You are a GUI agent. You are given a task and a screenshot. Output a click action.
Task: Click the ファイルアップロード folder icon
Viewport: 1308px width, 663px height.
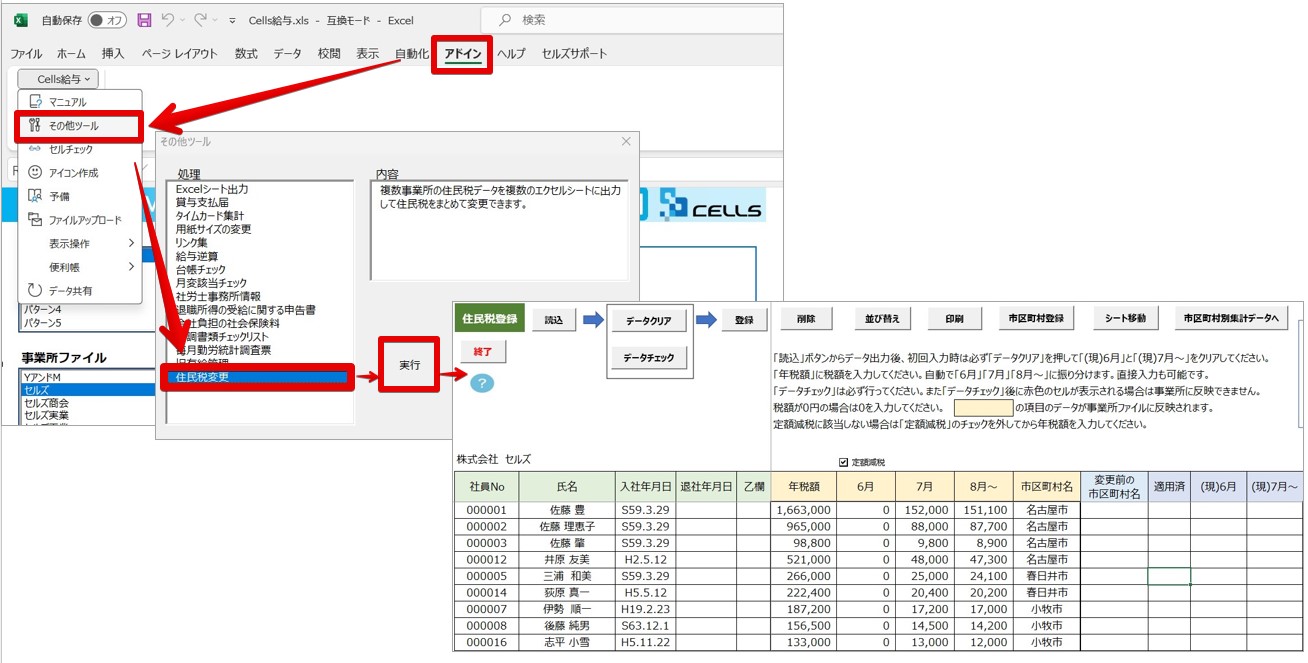pyautogui.click(x=36, y=220)
